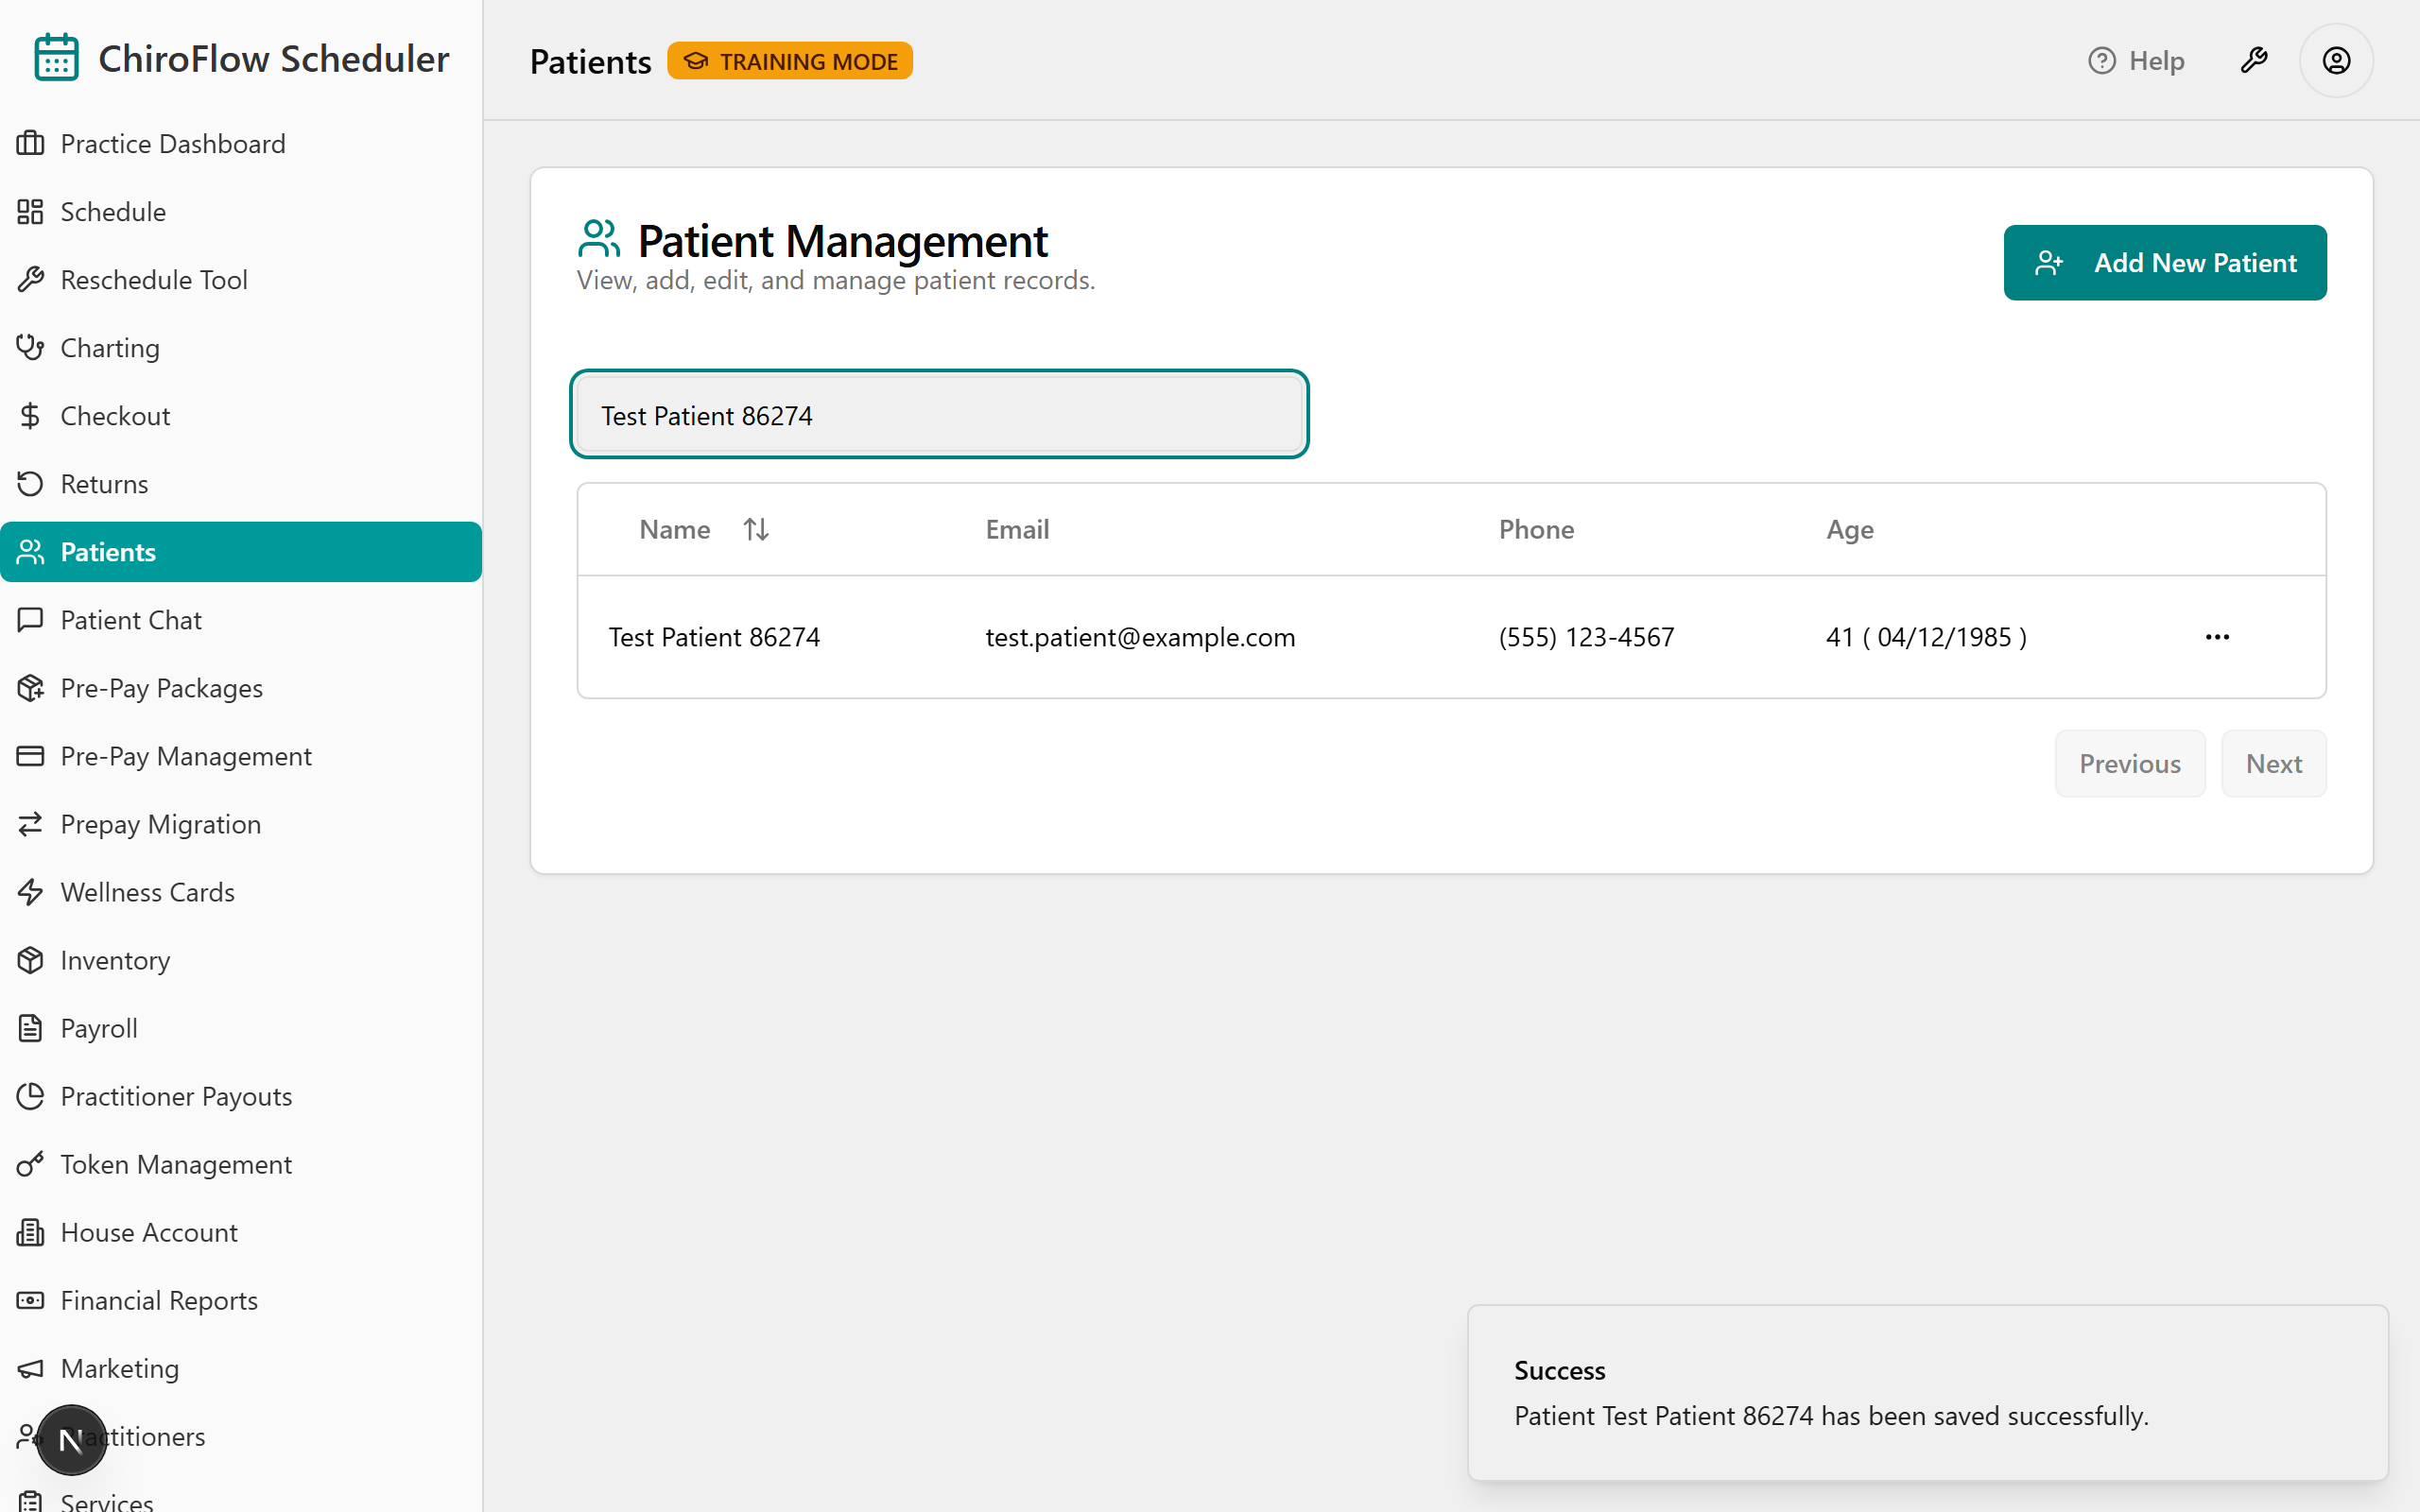Click the Next pagination button
The image size is (2420, 1512).
[x=2274, y=763]
